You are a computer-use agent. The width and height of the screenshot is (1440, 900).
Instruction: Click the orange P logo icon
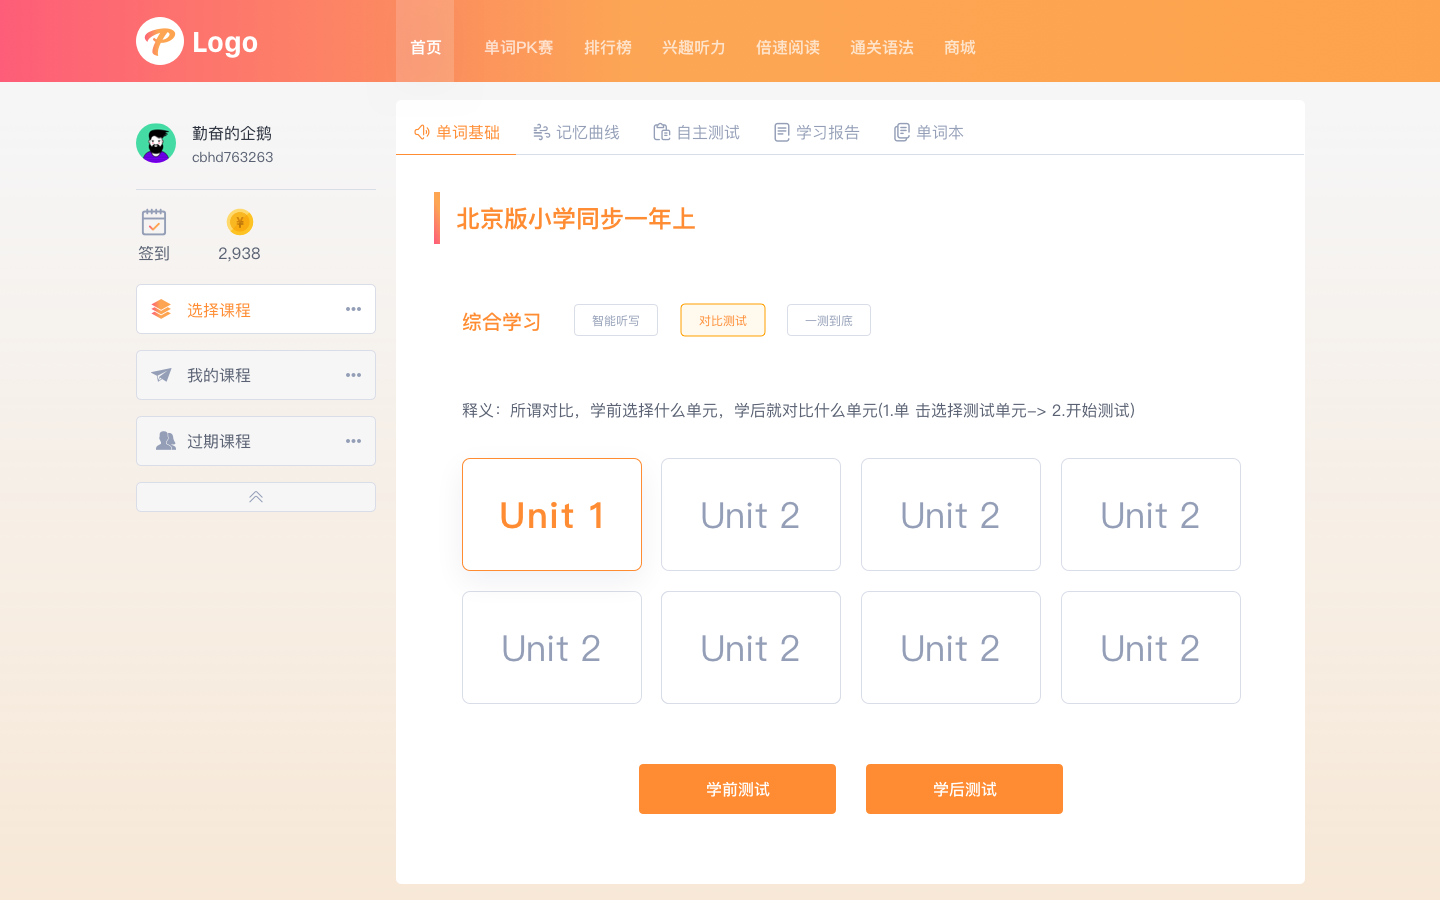(x=160, y=41)
